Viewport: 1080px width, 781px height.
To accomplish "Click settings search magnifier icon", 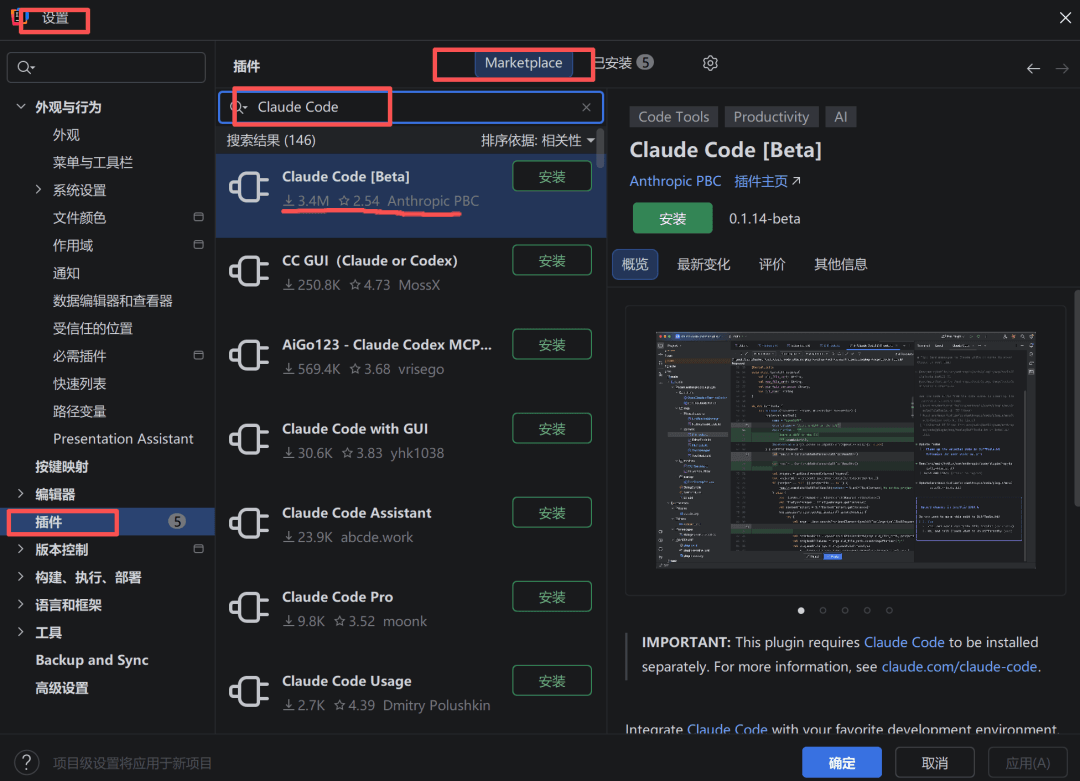I will [x=25, y=67].
